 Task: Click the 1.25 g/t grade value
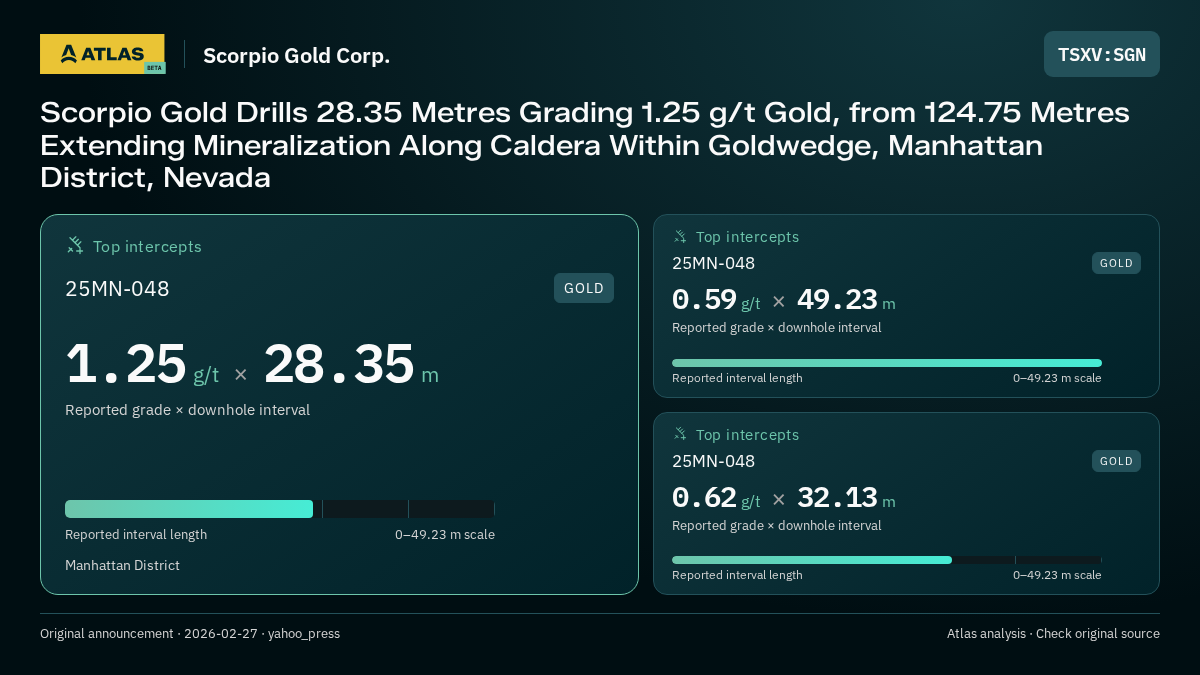click(x=142, y=364)
